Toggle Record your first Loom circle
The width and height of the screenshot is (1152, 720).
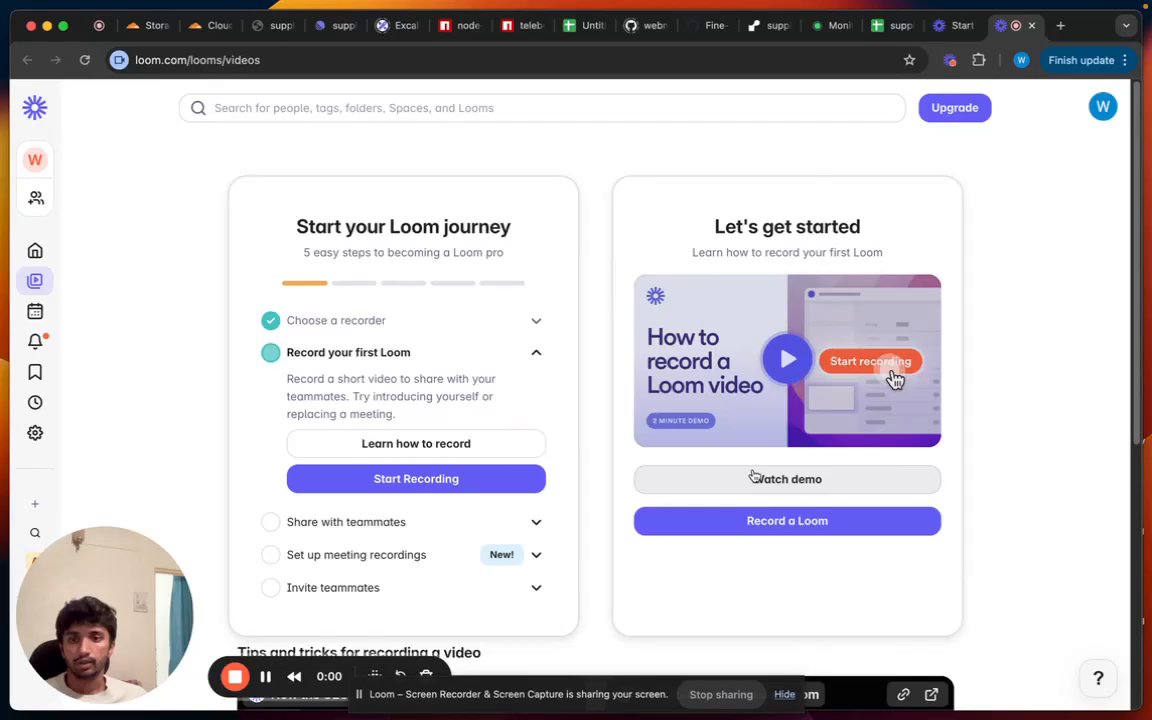[270, 353]
